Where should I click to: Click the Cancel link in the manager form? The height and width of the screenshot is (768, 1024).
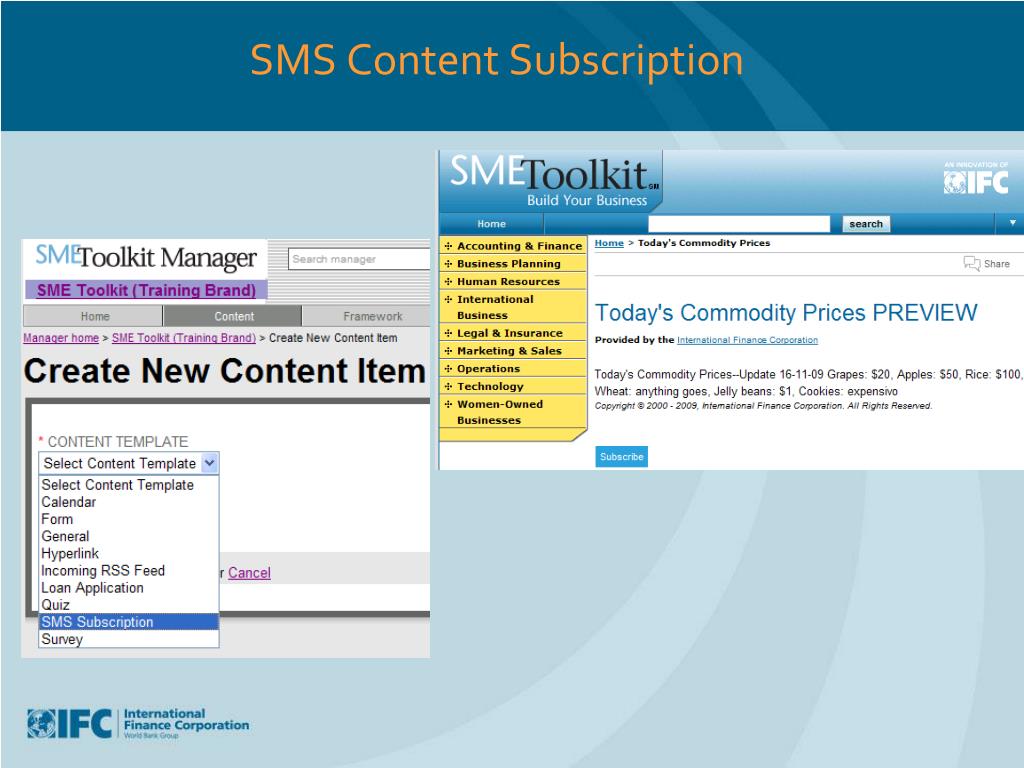click(x=249, y=573)
